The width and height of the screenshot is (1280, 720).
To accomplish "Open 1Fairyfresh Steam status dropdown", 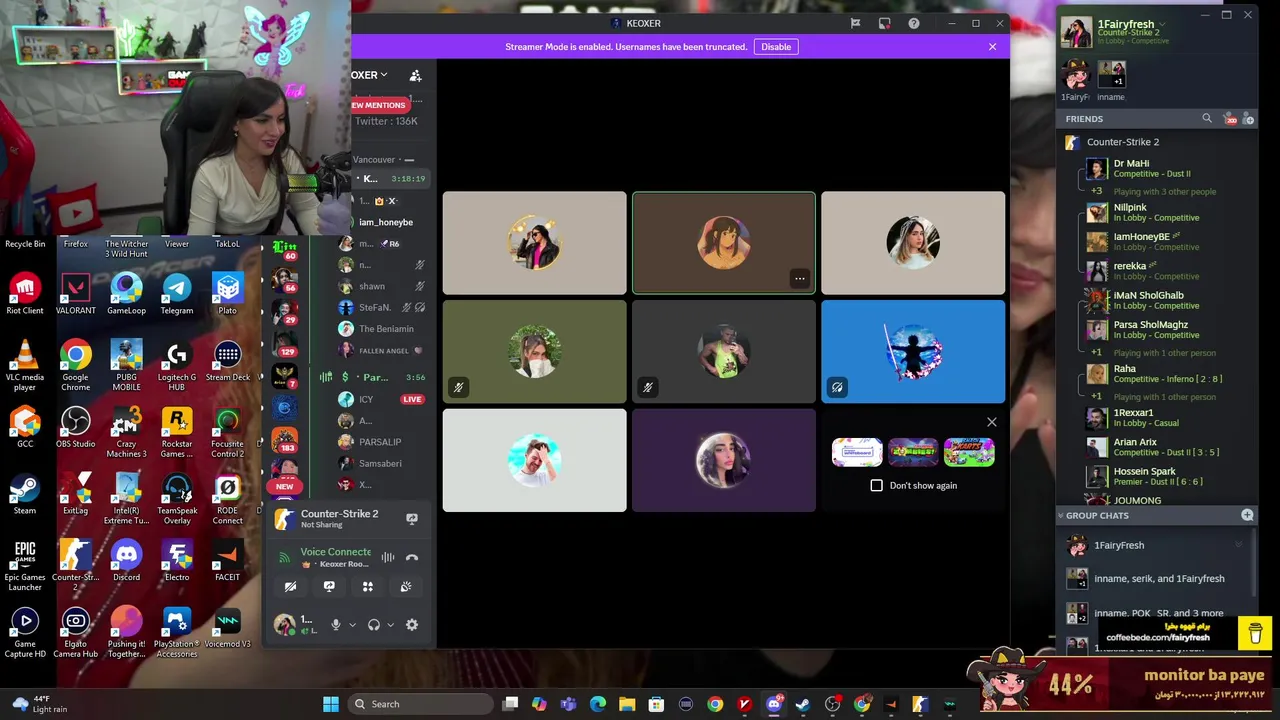I will point(1162,24).
